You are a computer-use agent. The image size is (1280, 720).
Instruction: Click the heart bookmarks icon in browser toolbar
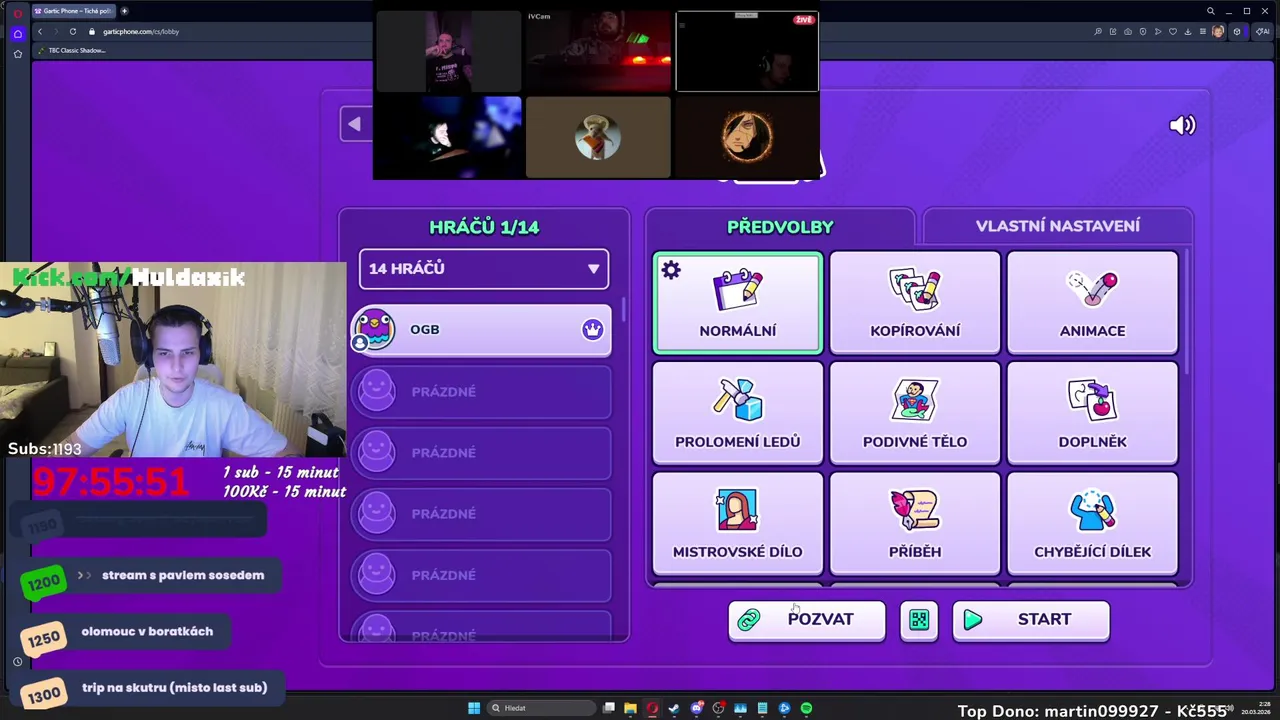click(1173, 31)
